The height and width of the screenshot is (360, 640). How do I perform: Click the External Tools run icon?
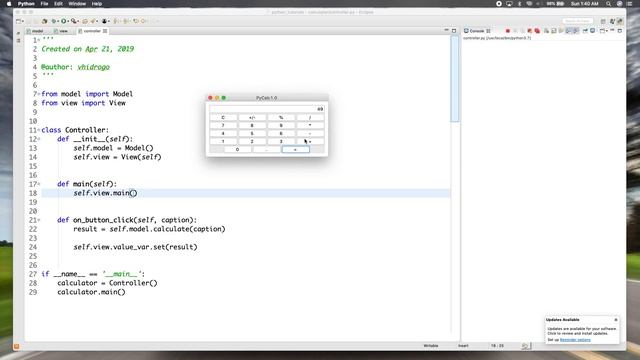coord(74,21)
